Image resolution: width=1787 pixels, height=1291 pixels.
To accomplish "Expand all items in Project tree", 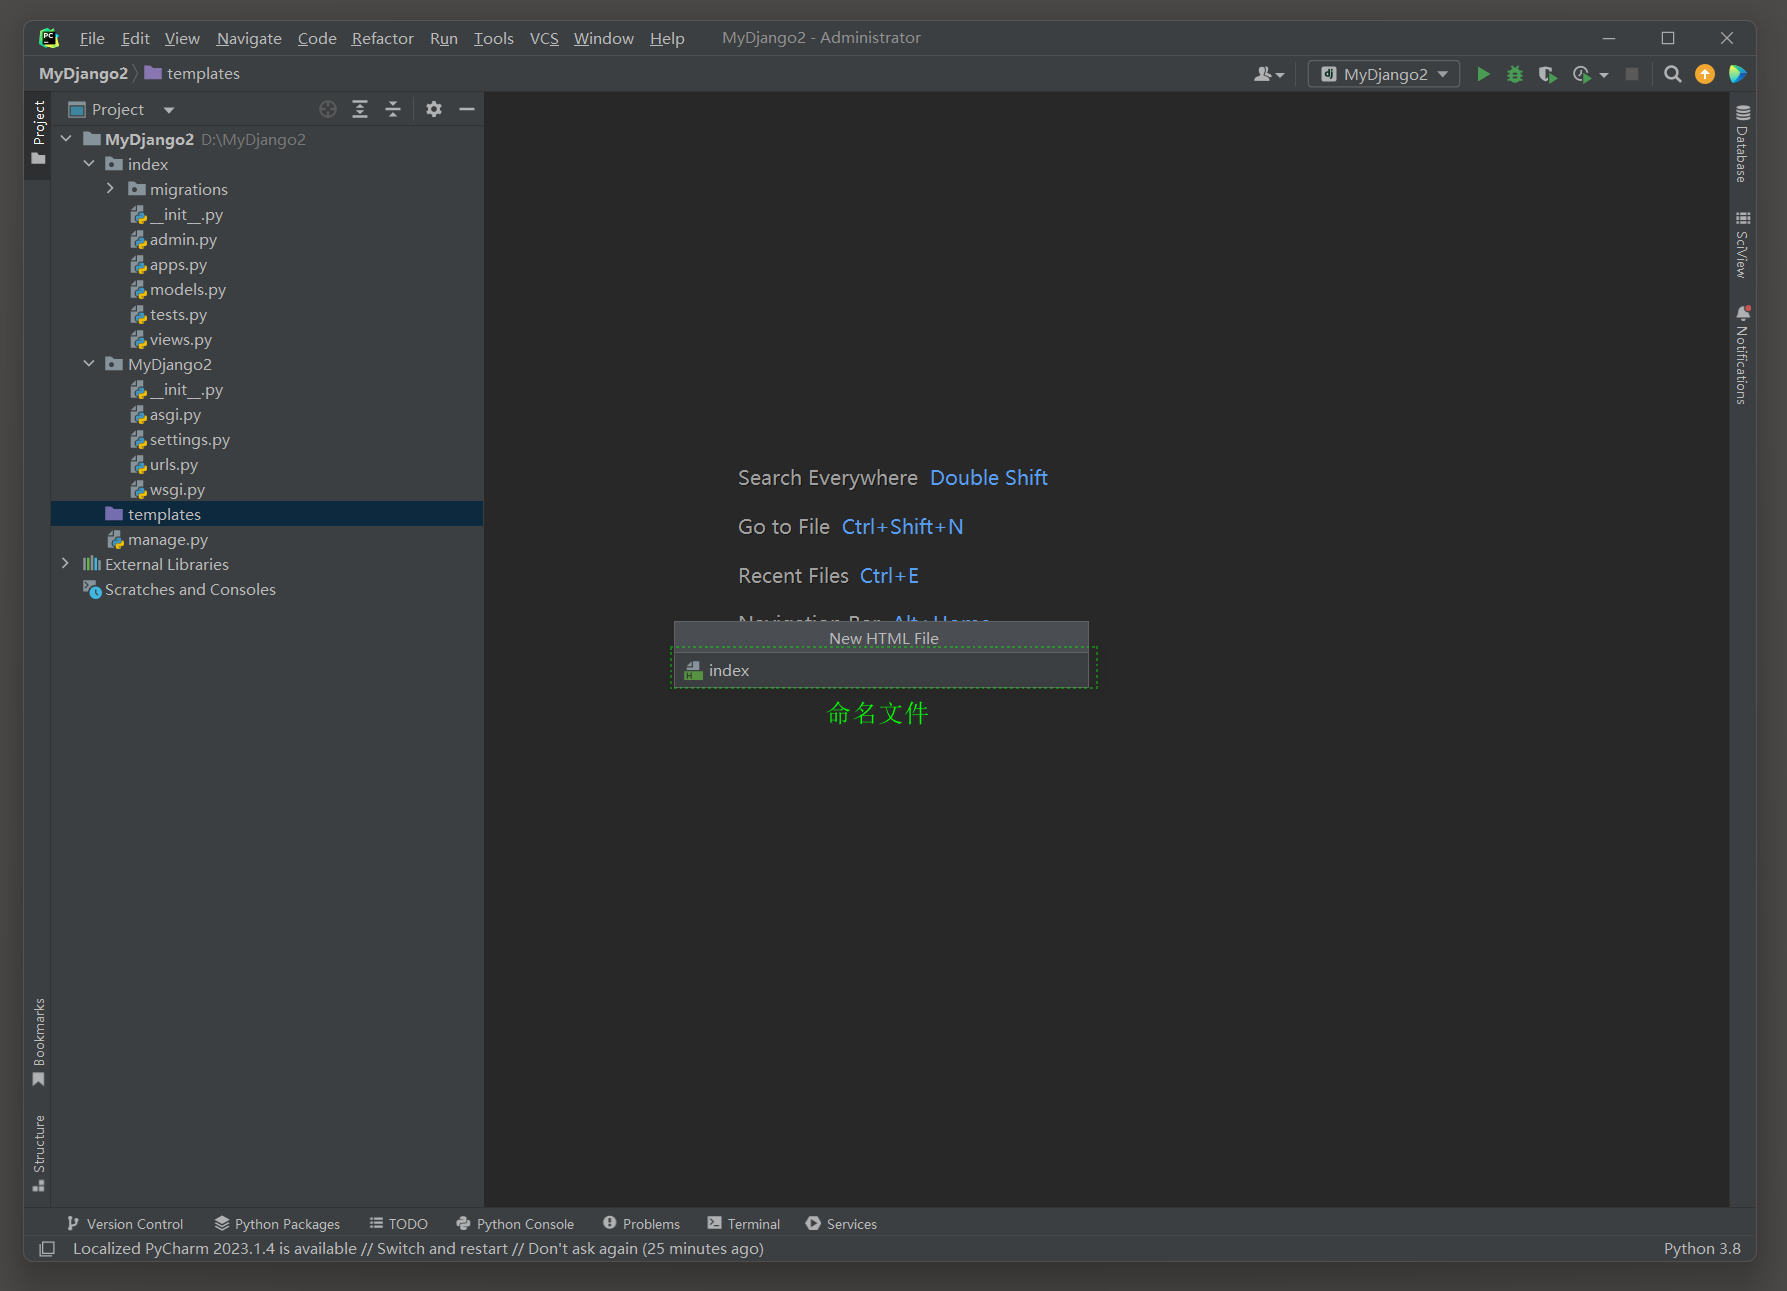I will click(360, 109).
